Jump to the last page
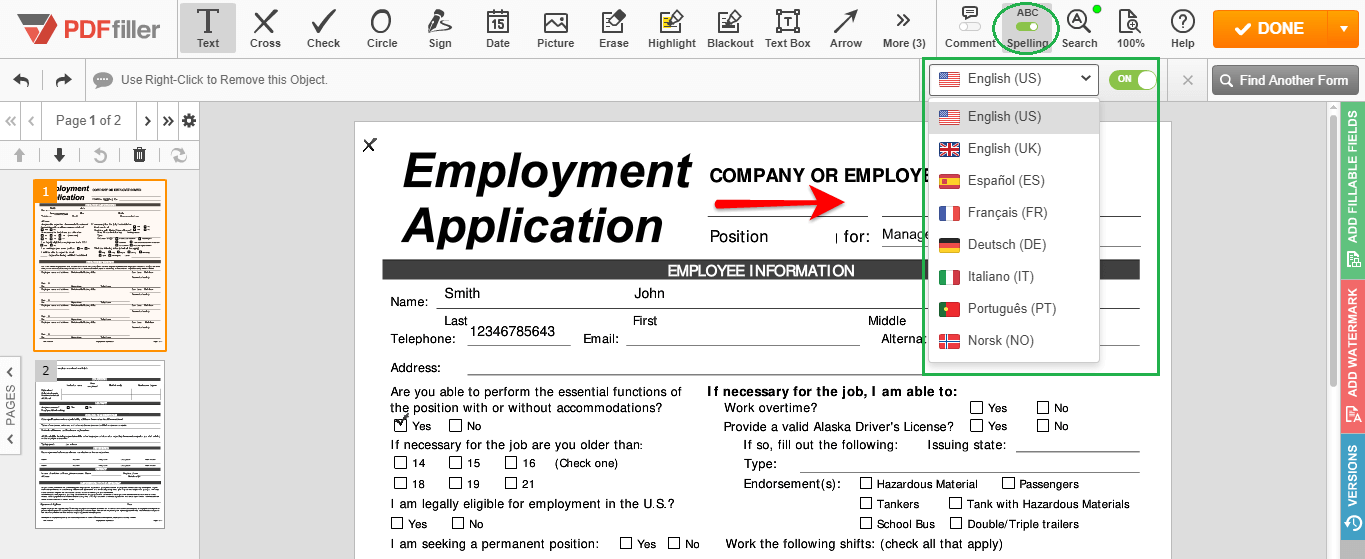 [168, 121]
